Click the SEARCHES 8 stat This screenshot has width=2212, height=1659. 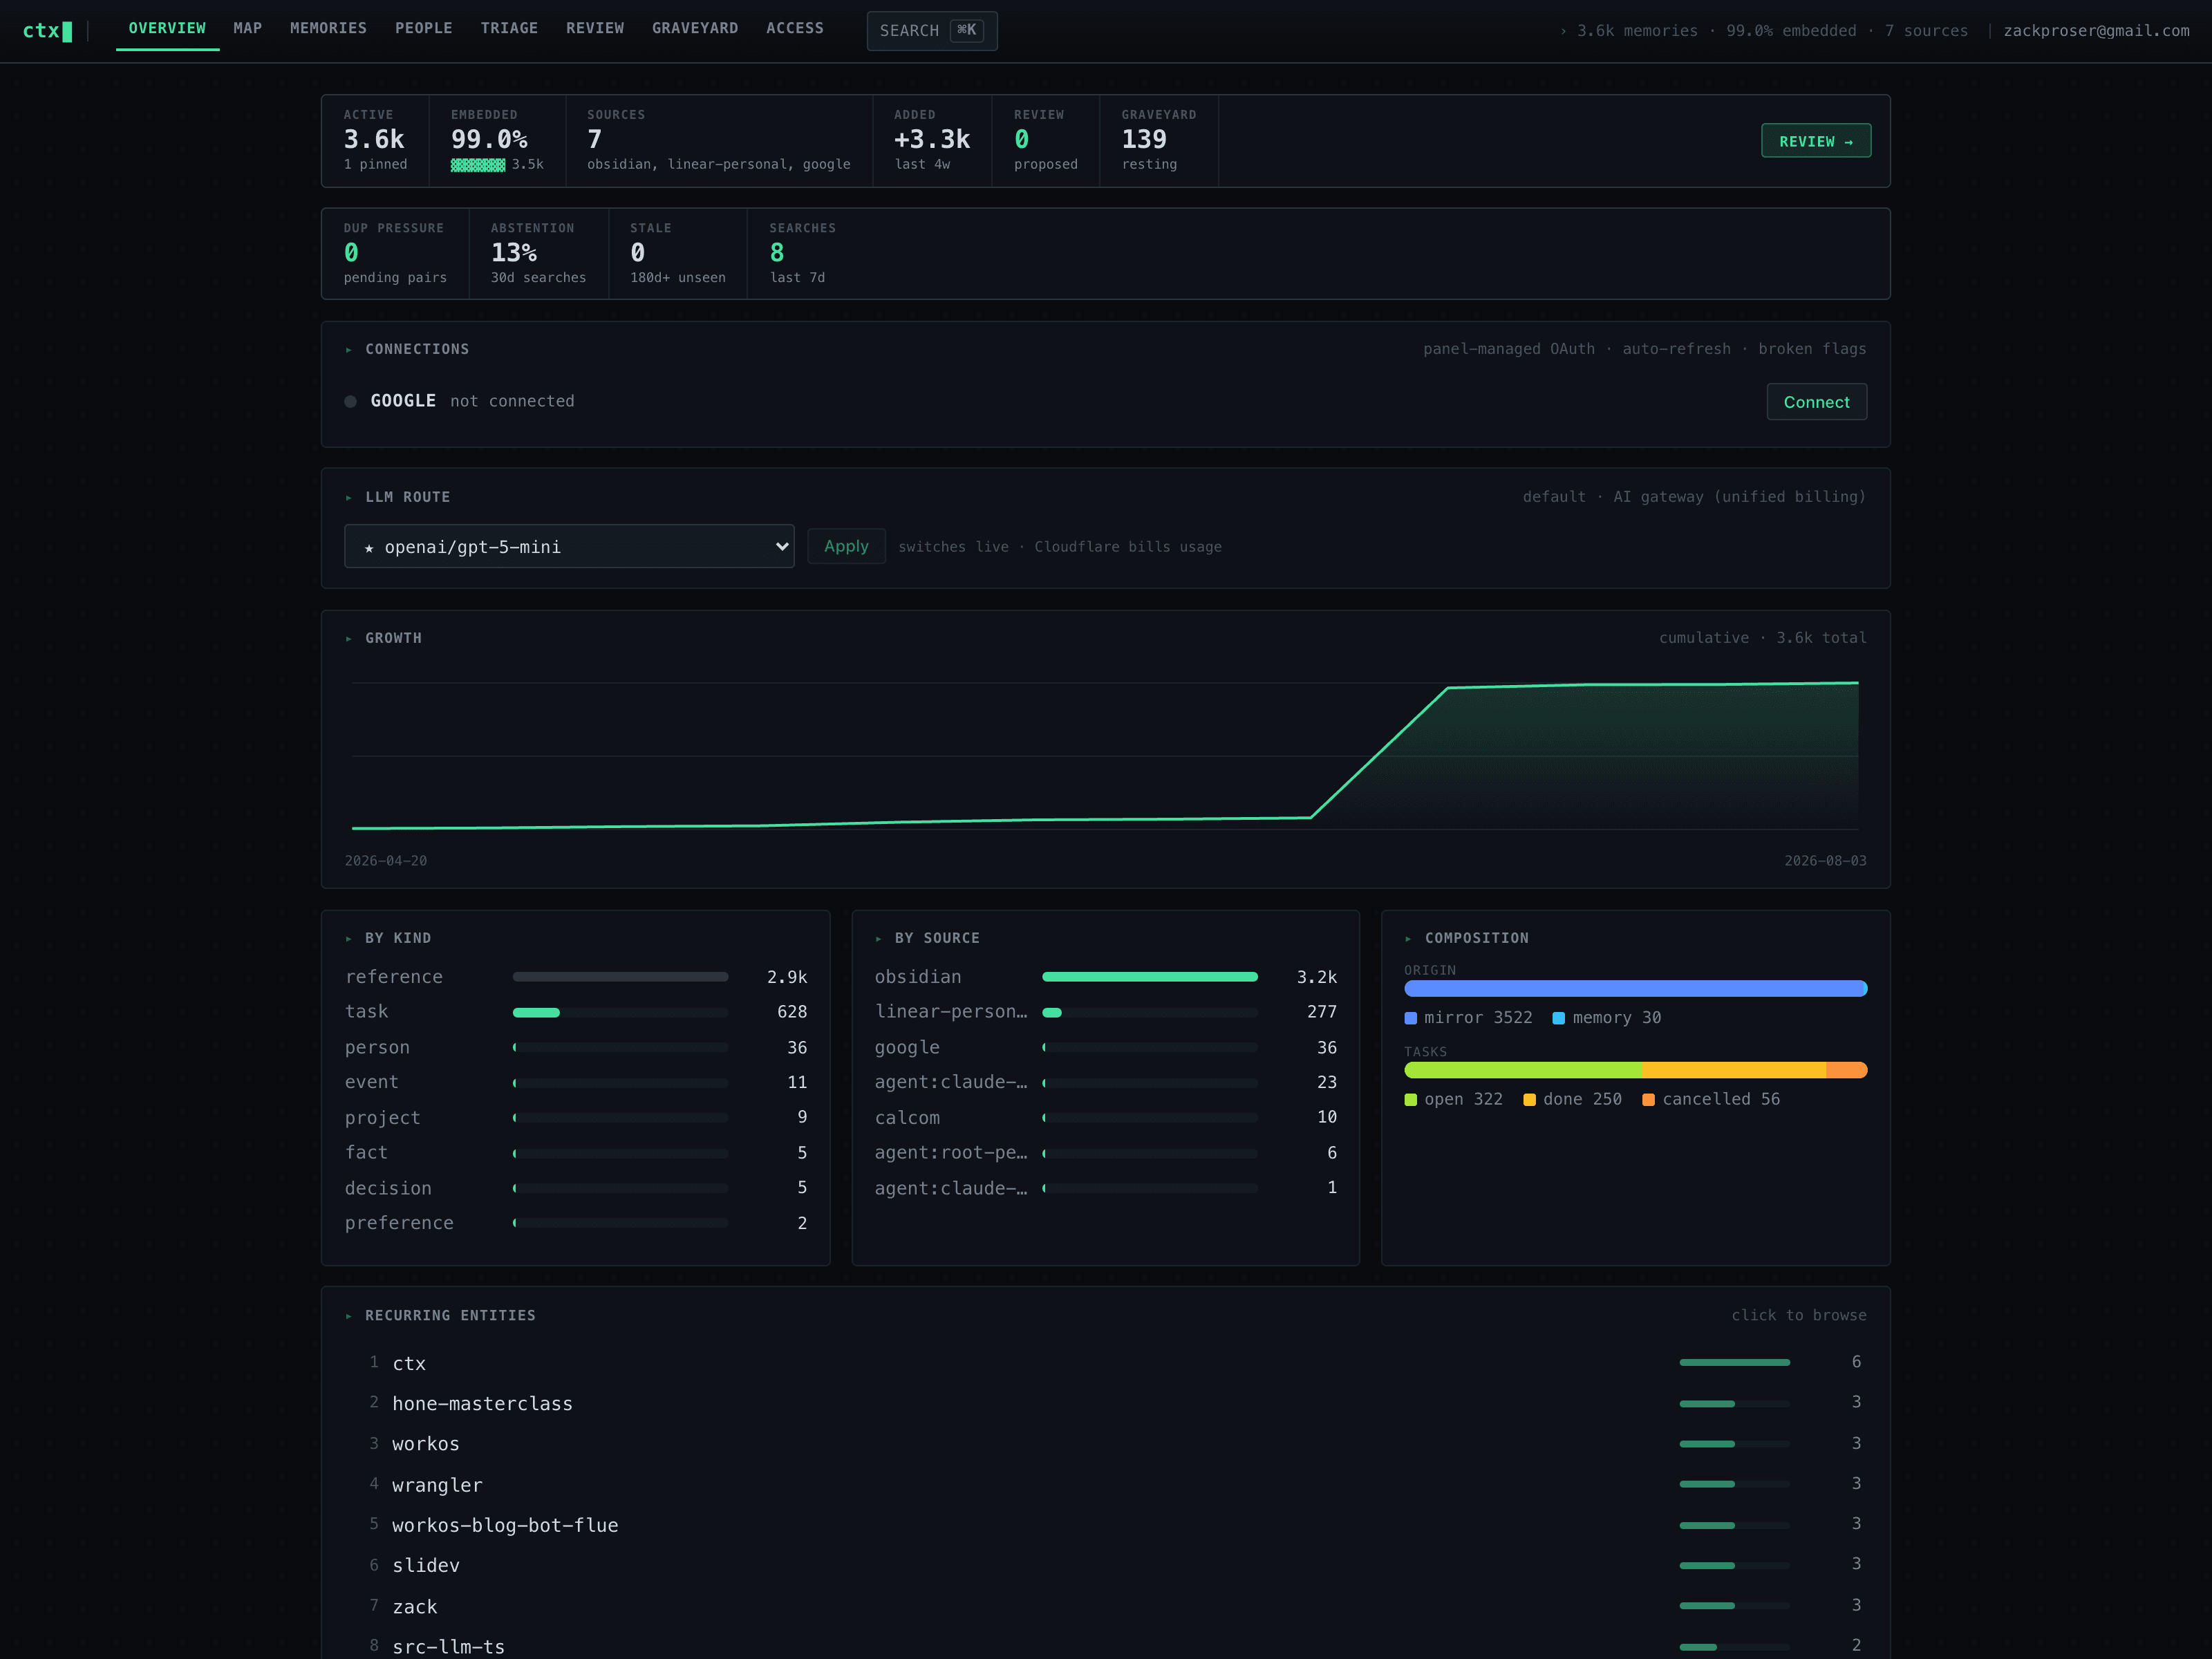pyautogui.click(x=803, y=254)
